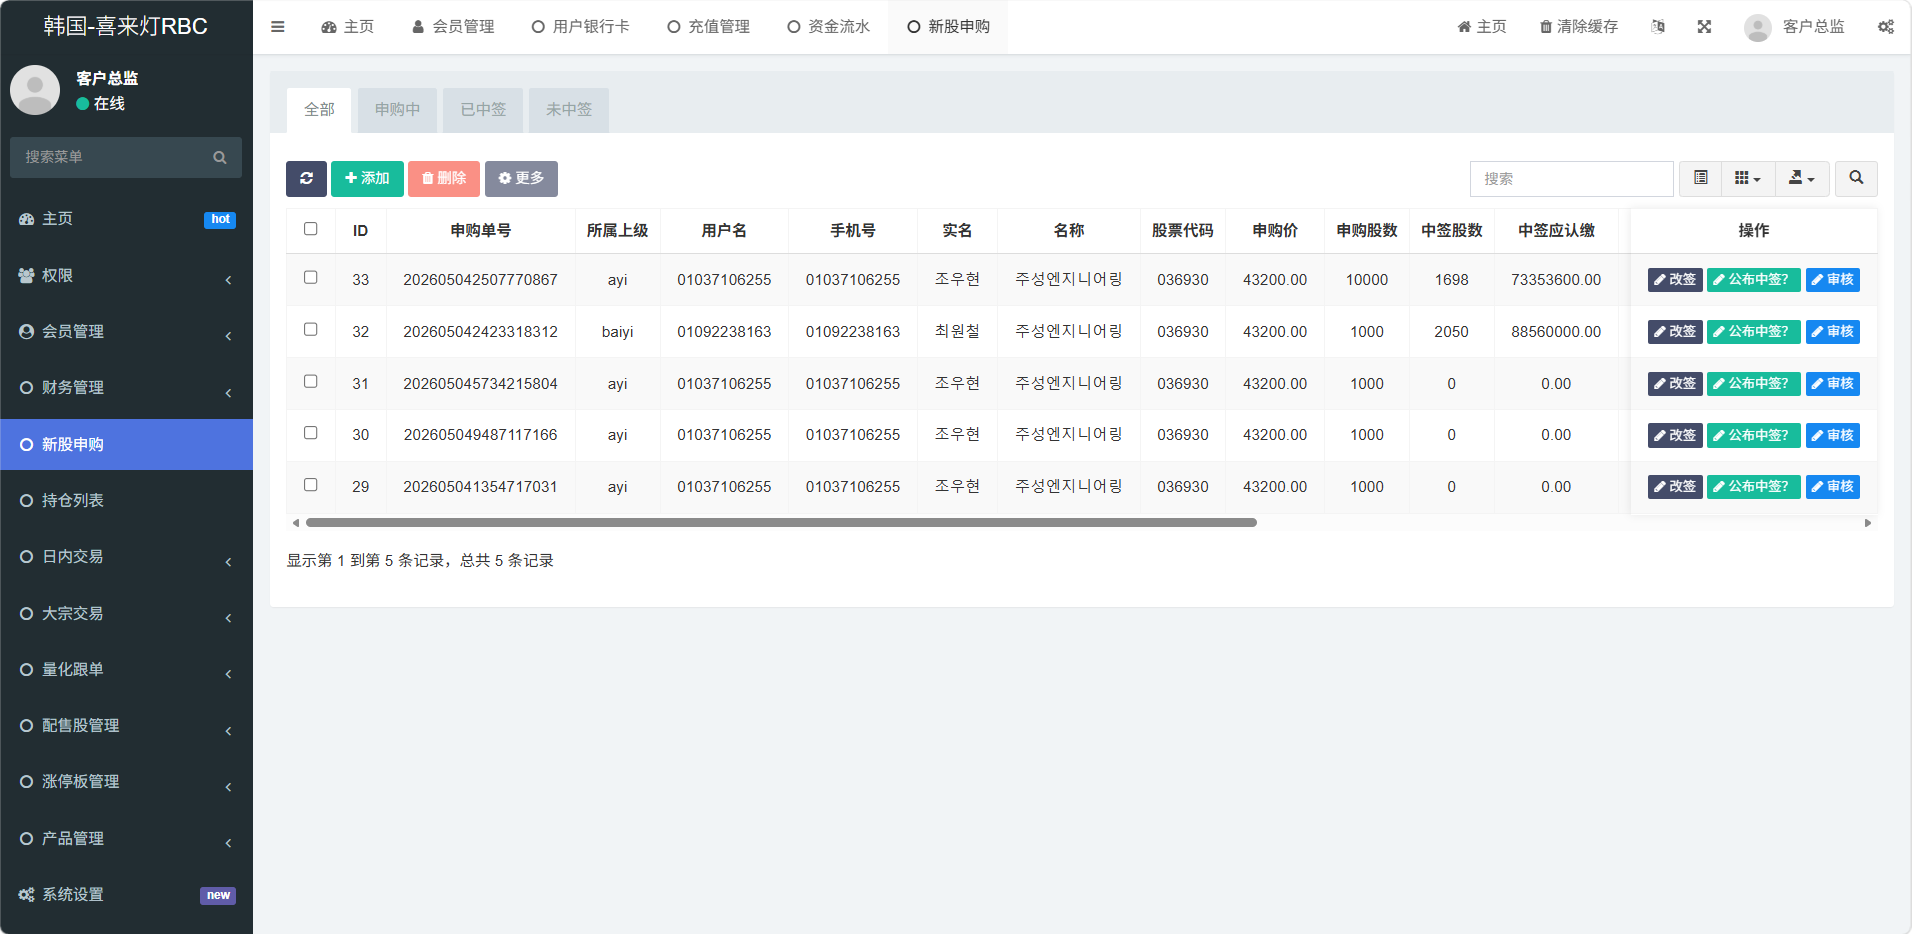1915x934 pixels.
Task: Click 审核 button for ID 30
Action: pos(1832,435)
